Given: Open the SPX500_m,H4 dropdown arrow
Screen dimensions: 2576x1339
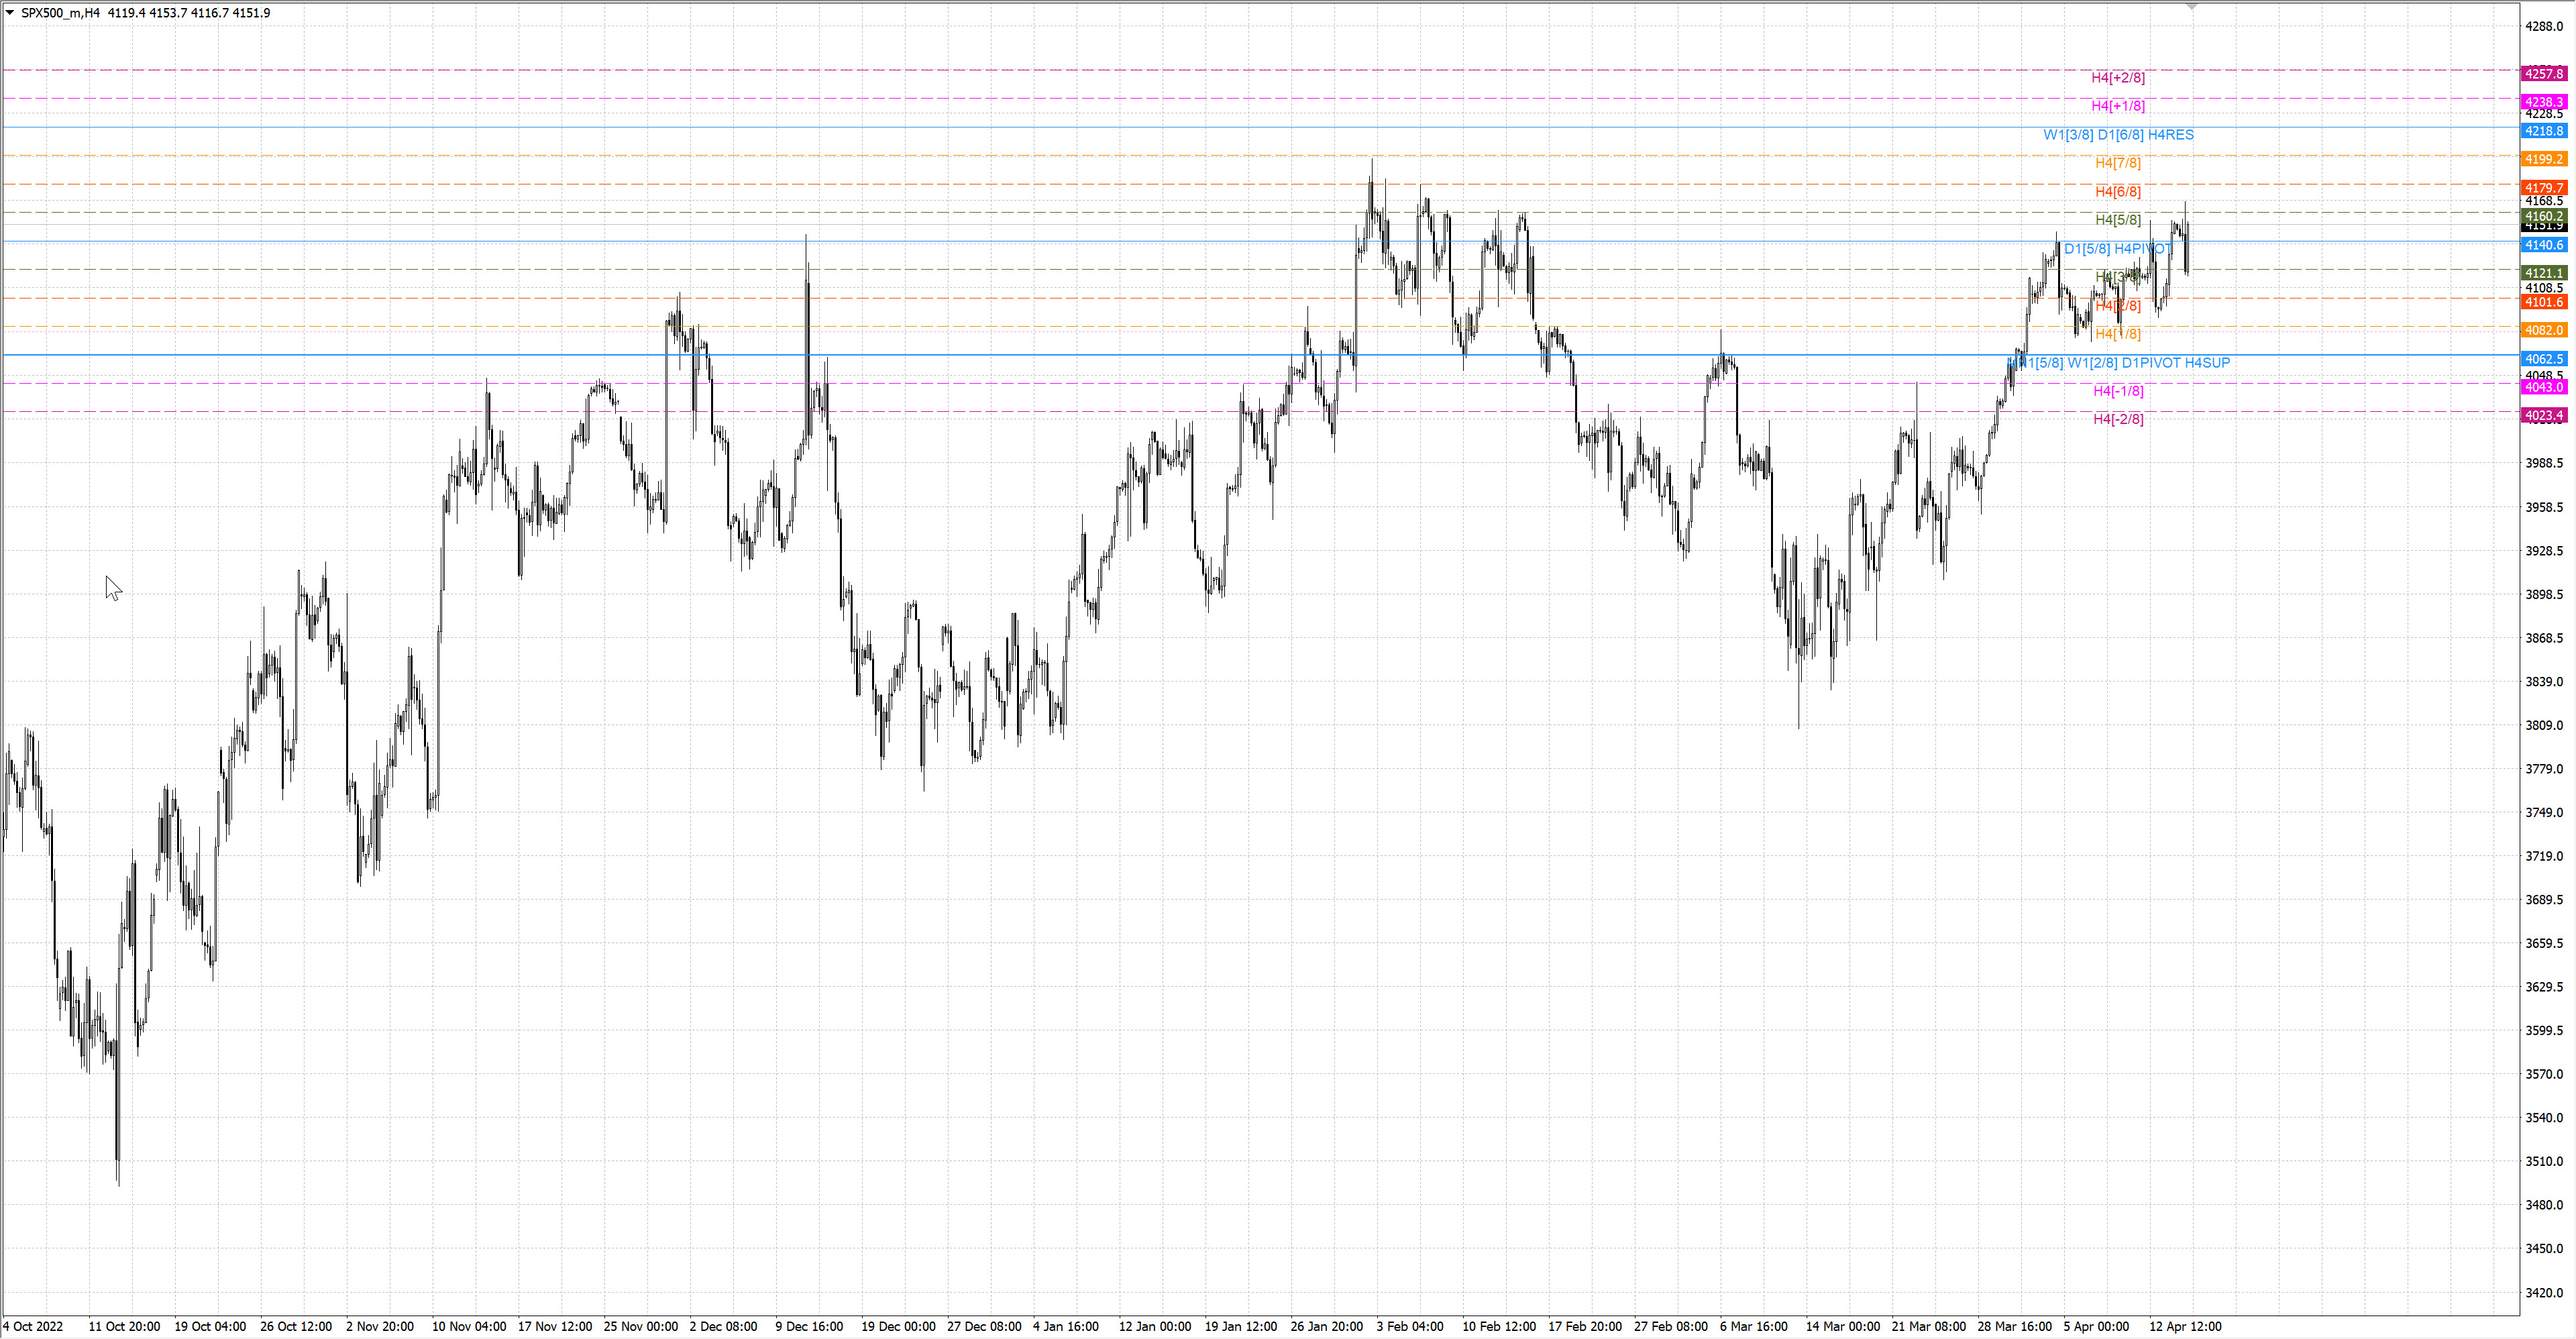Looking at the screenshot, I should [9, 13].
